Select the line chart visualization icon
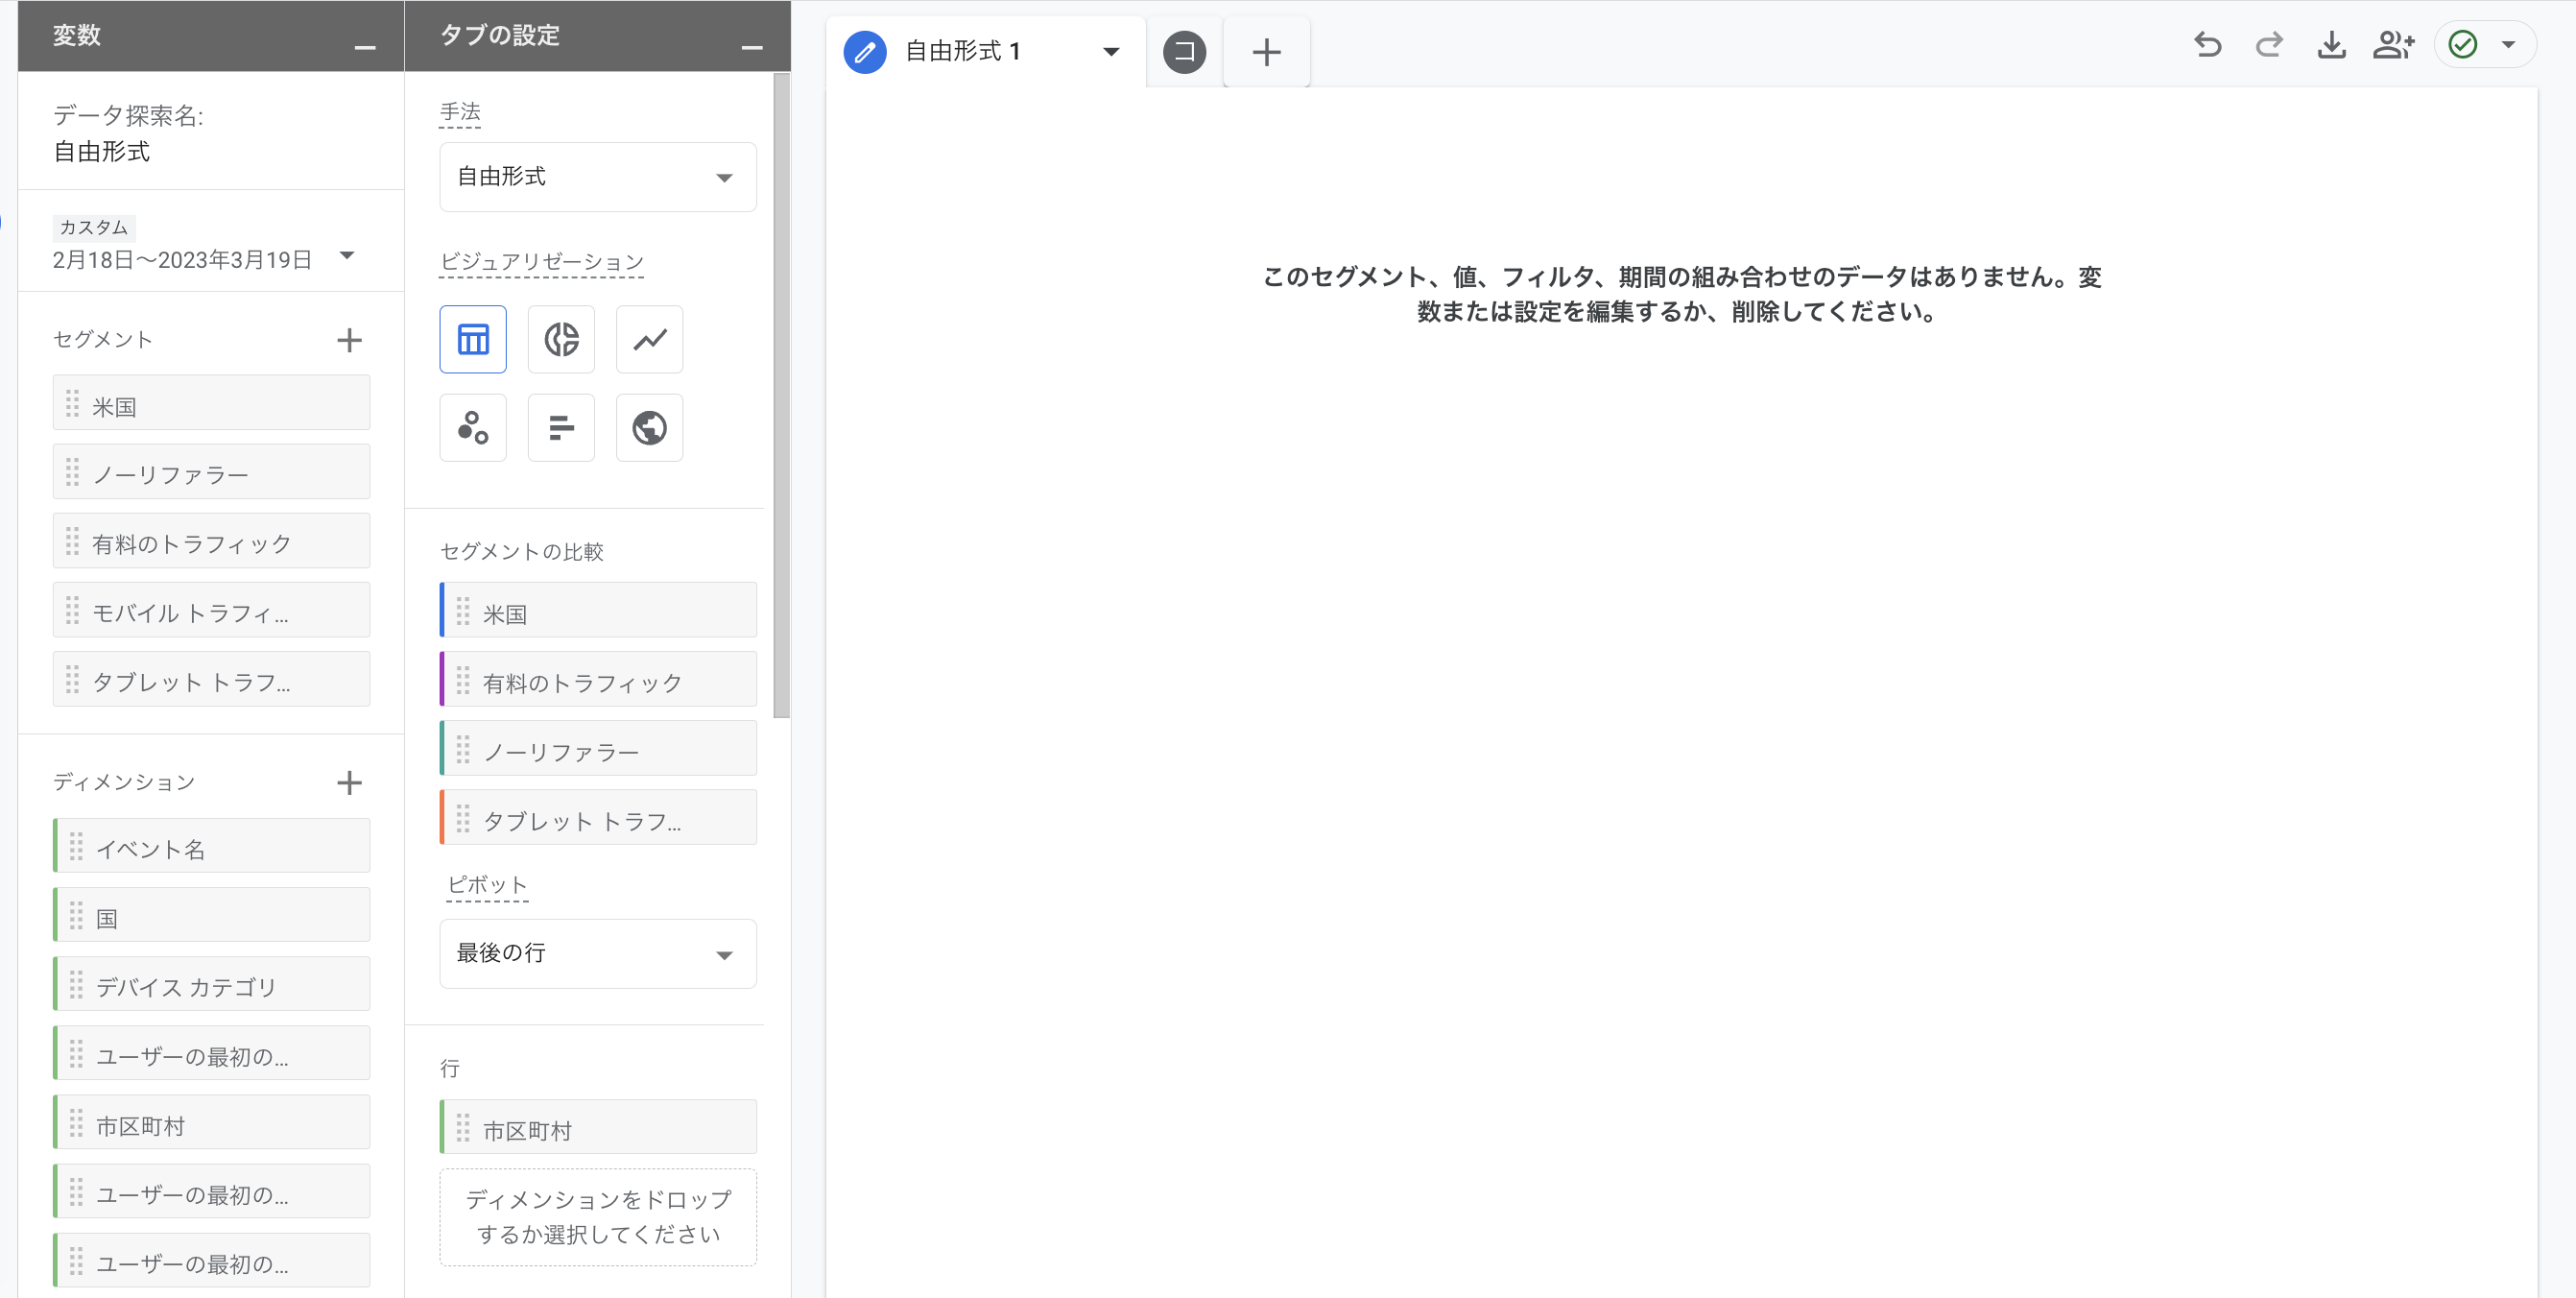This screenshot has height=1298, width=2576. pos(649,339)
